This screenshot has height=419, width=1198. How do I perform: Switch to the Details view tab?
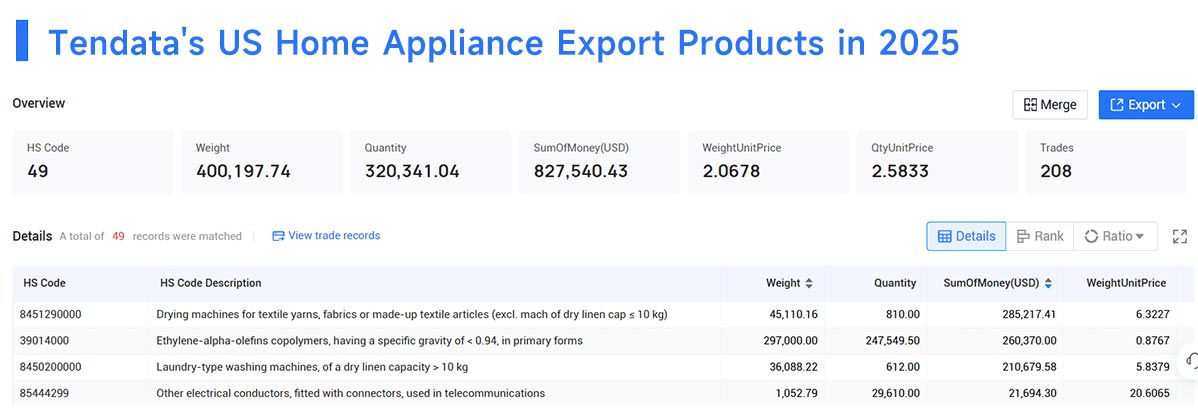[966, 236]
